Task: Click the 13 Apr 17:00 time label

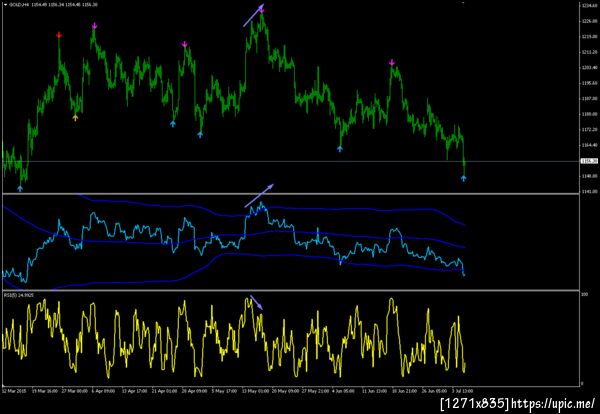Action: (x=135, y=391)
